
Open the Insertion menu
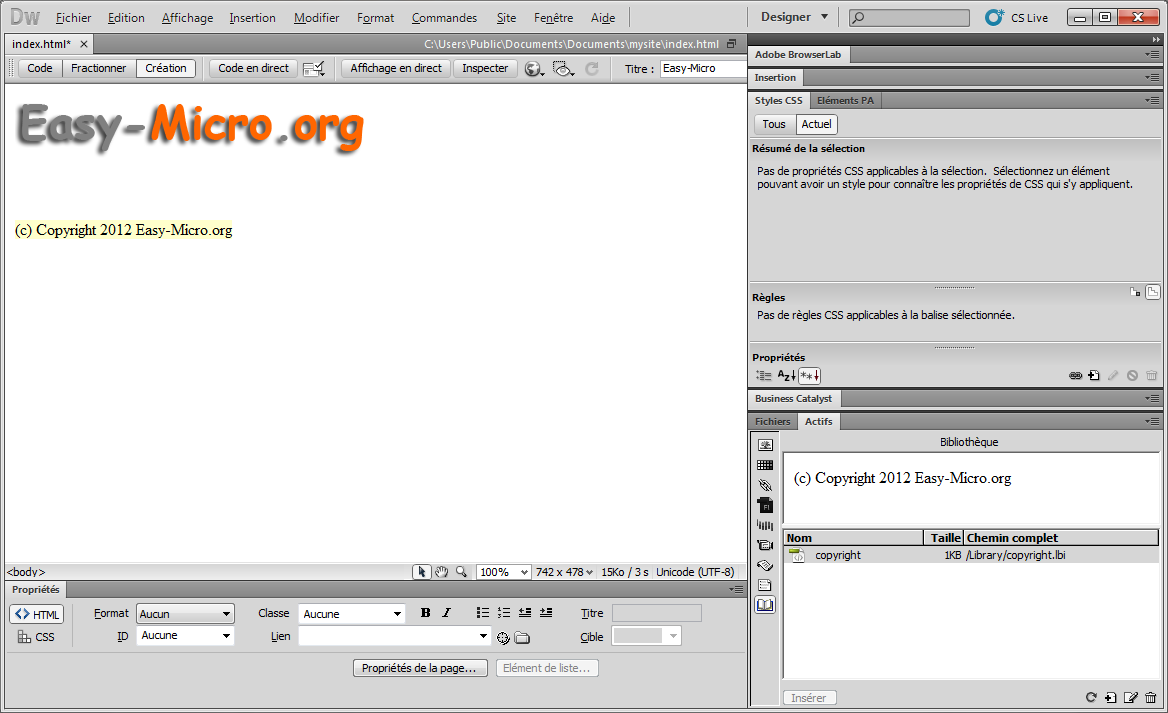[x=252, y=18]
